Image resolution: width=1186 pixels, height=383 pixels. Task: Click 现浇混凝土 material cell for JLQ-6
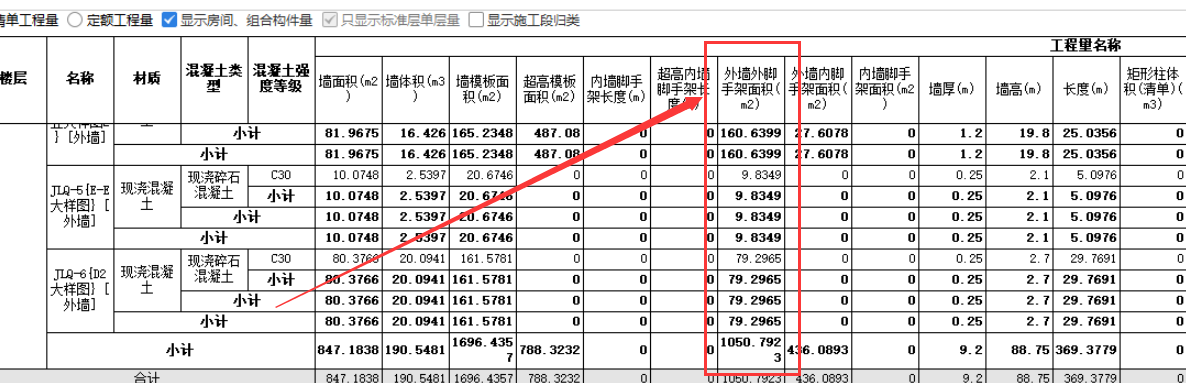147,279
